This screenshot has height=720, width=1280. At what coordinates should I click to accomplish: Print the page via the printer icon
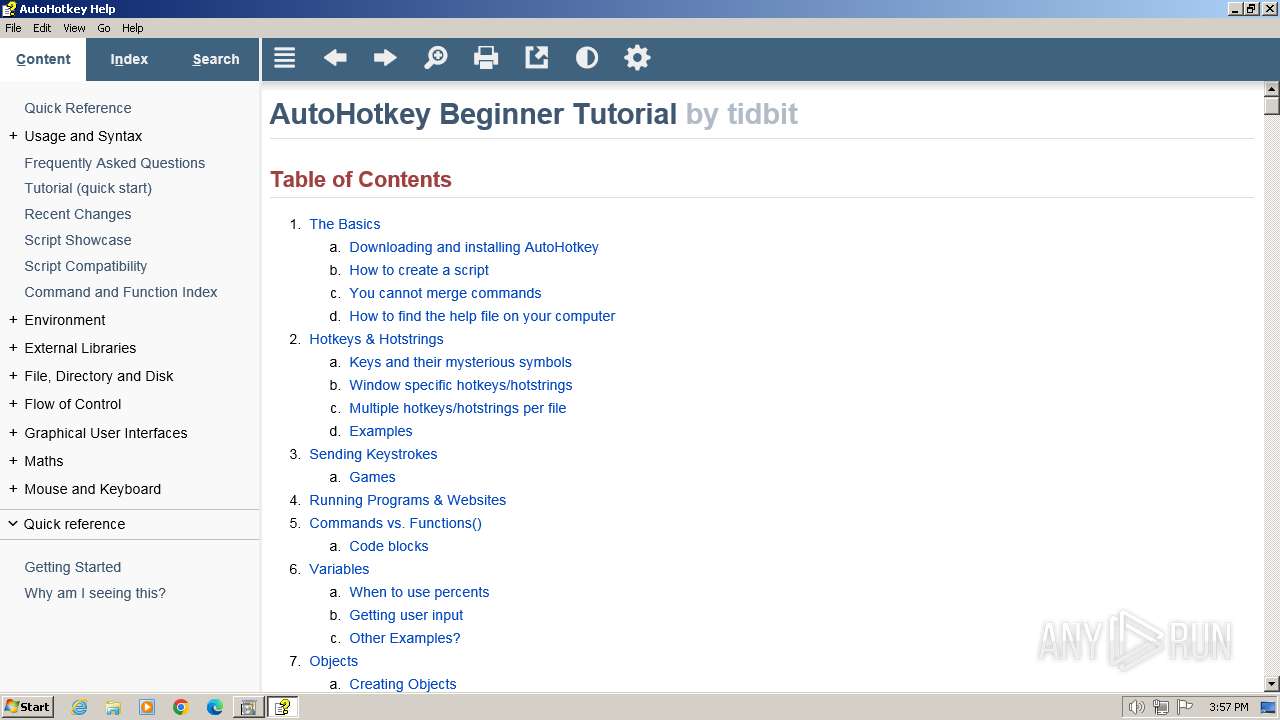pos(486,58)
